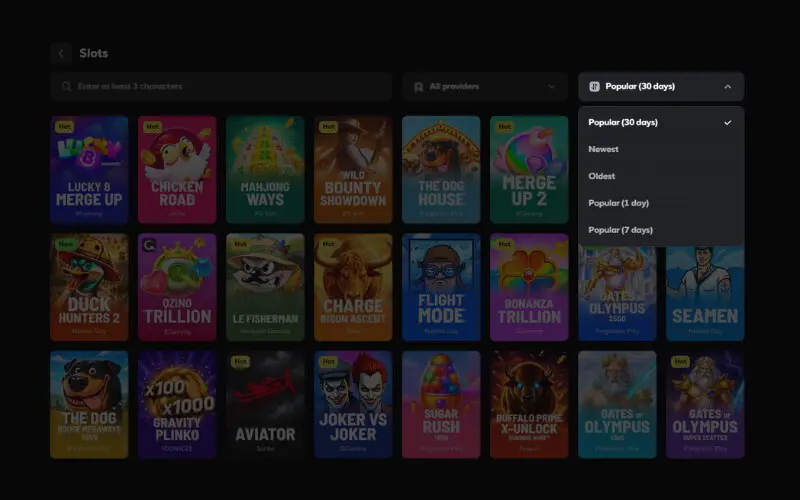Click the Hot badge on Chicken Road
The height and width of the screenshot is (500, 800).
[153, 127]
